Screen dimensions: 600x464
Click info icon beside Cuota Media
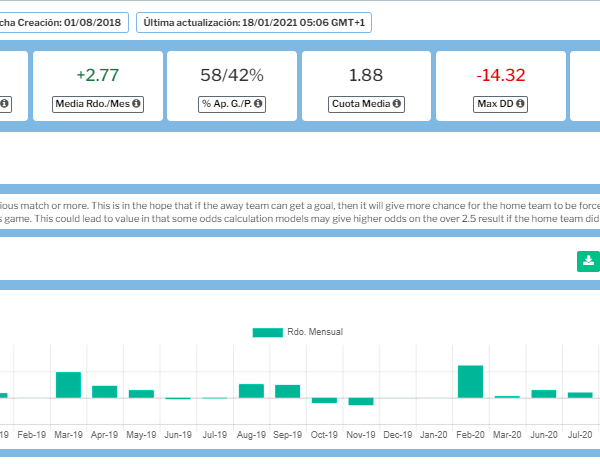tap(397, 104)
